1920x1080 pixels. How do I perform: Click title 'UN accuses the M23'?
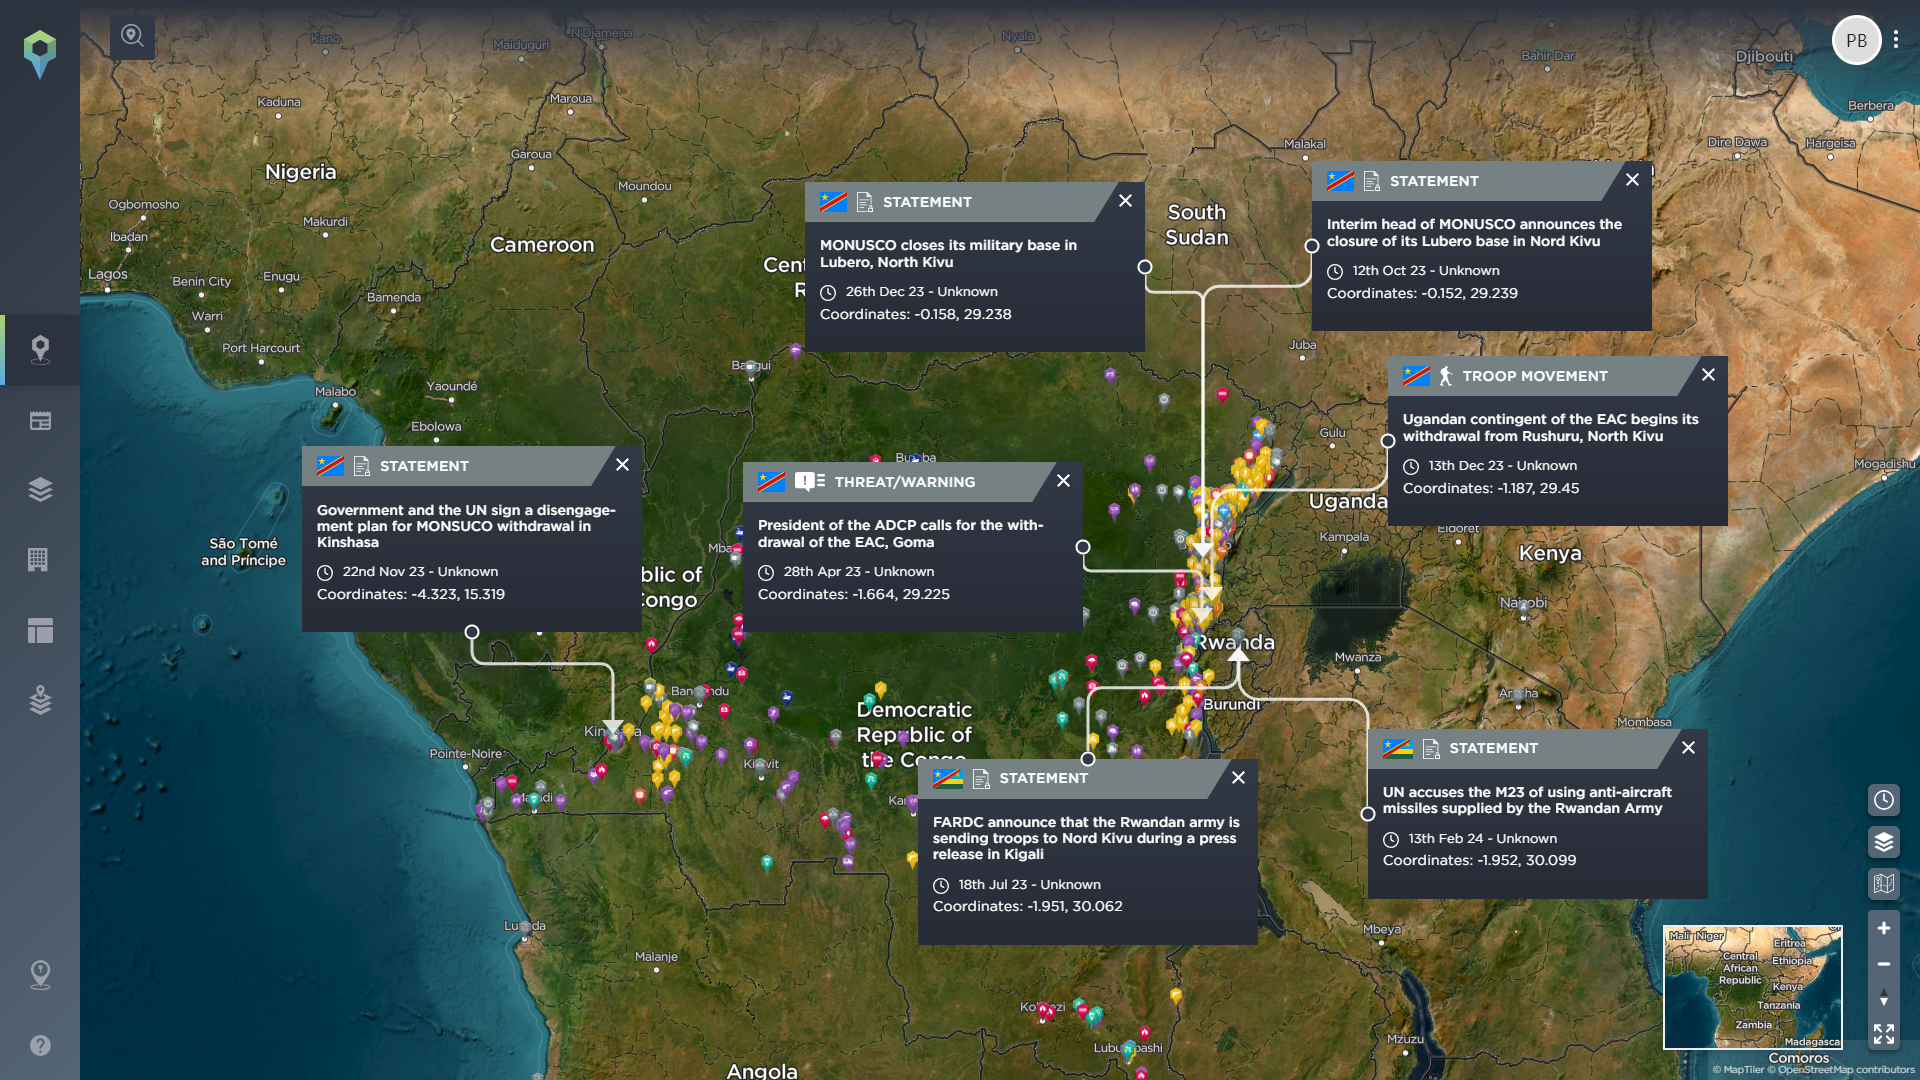click(1527, 800)
